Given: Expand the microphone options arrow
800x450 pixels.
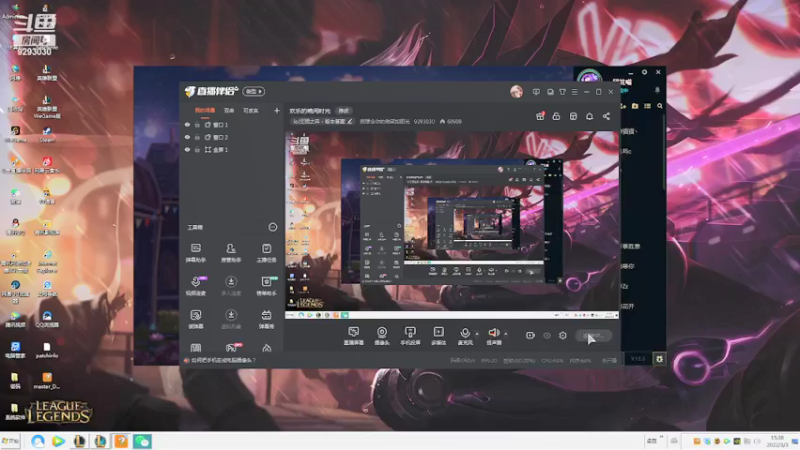Looking at the screenshot, I should tap(477, 334).
